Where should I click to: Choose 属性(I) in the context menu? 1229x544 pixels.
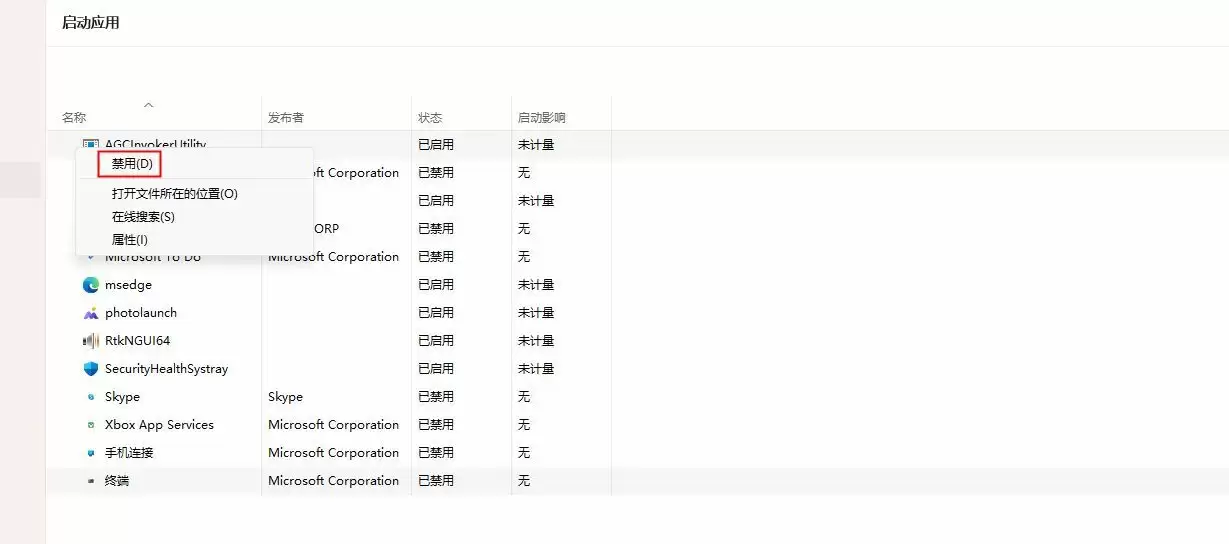tap(130, 240)
